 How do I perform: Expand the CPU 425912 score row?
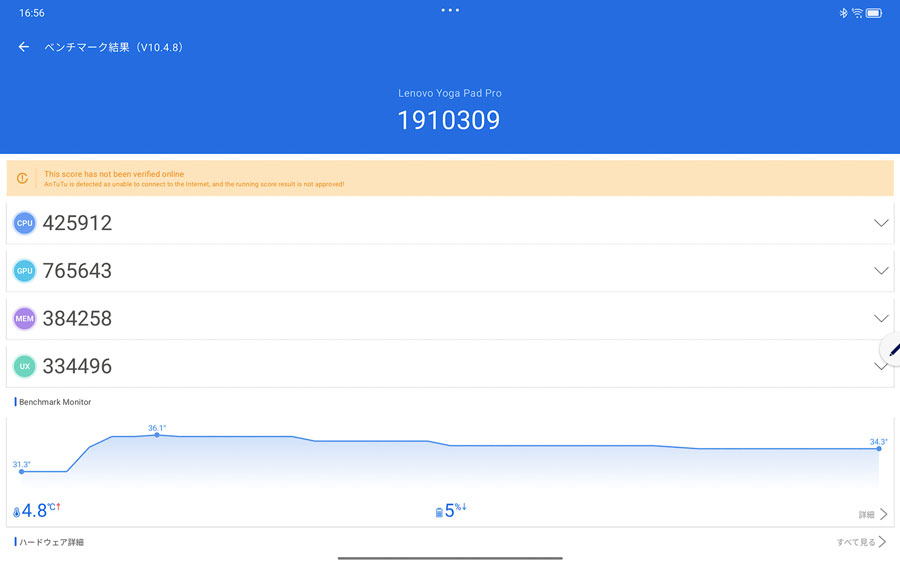[x=450, y=223]
